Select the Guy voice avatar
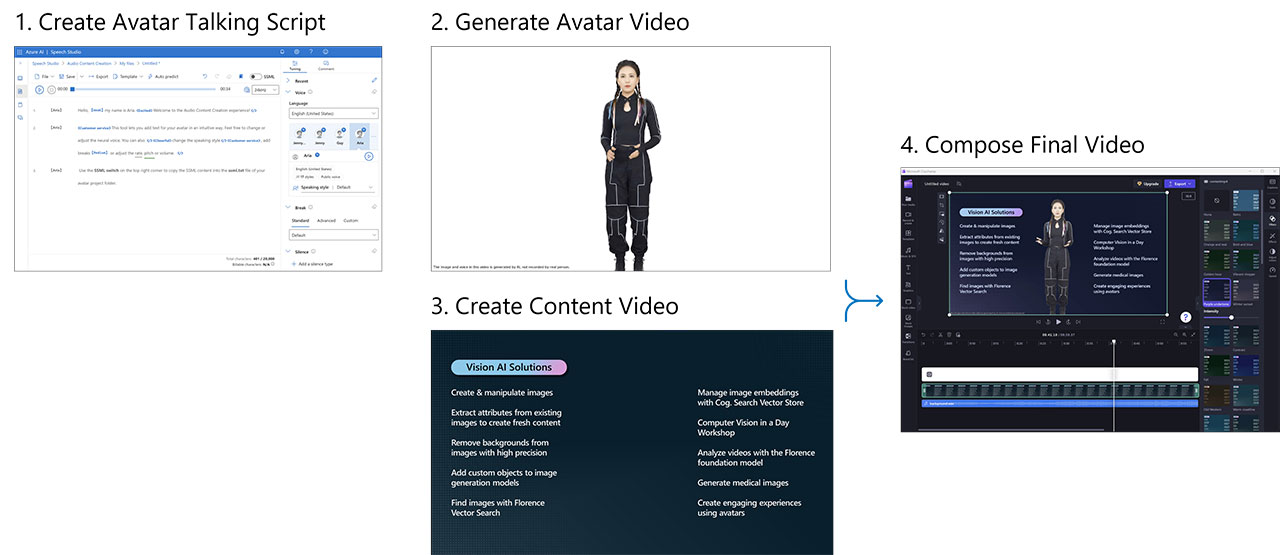 click(x=340, y=136)
